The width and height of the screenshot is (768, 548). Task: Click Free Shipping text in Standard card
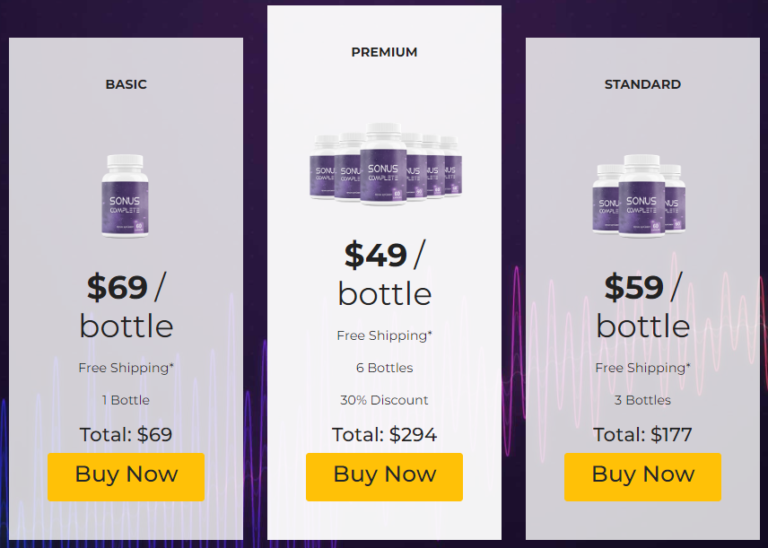[x=642, y=368]
